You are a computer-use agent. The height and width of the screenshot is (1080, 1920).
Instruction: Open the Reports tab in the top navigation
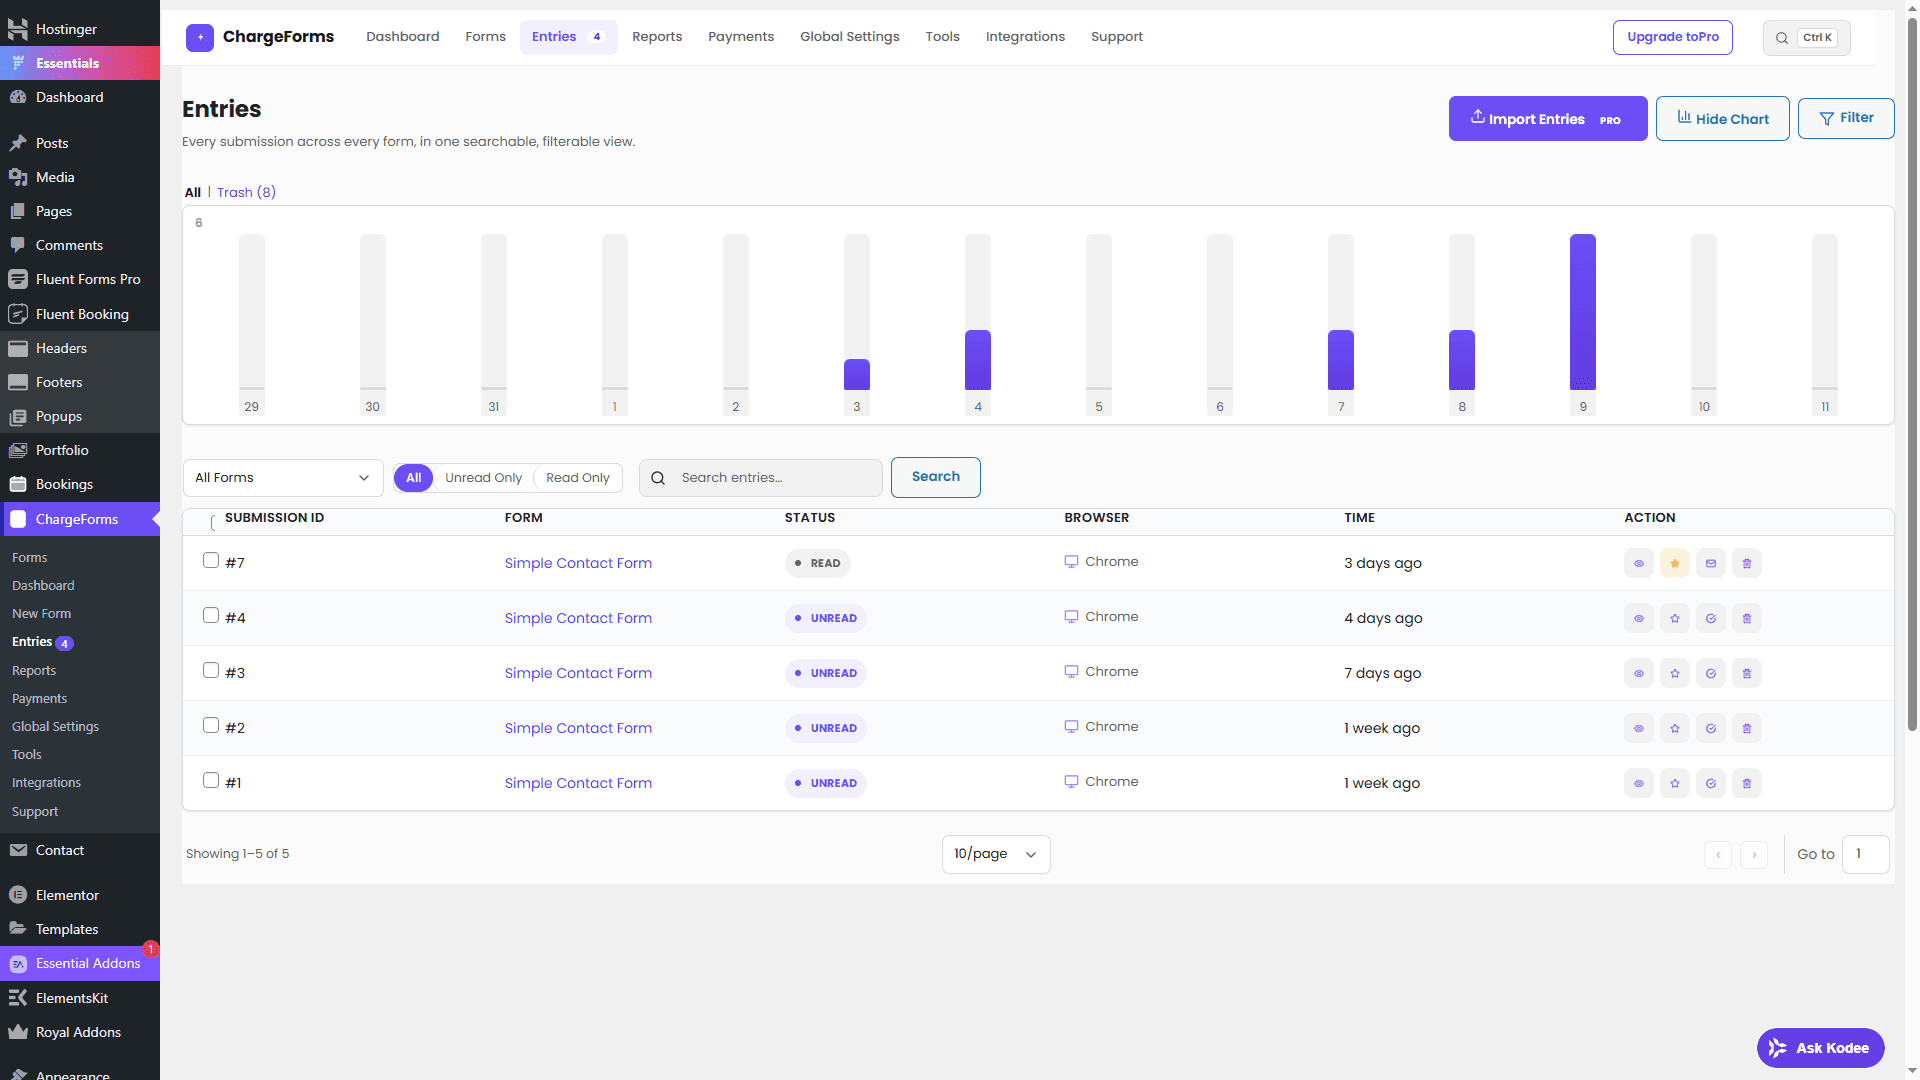pyautogui.click(x=657, y=37)
